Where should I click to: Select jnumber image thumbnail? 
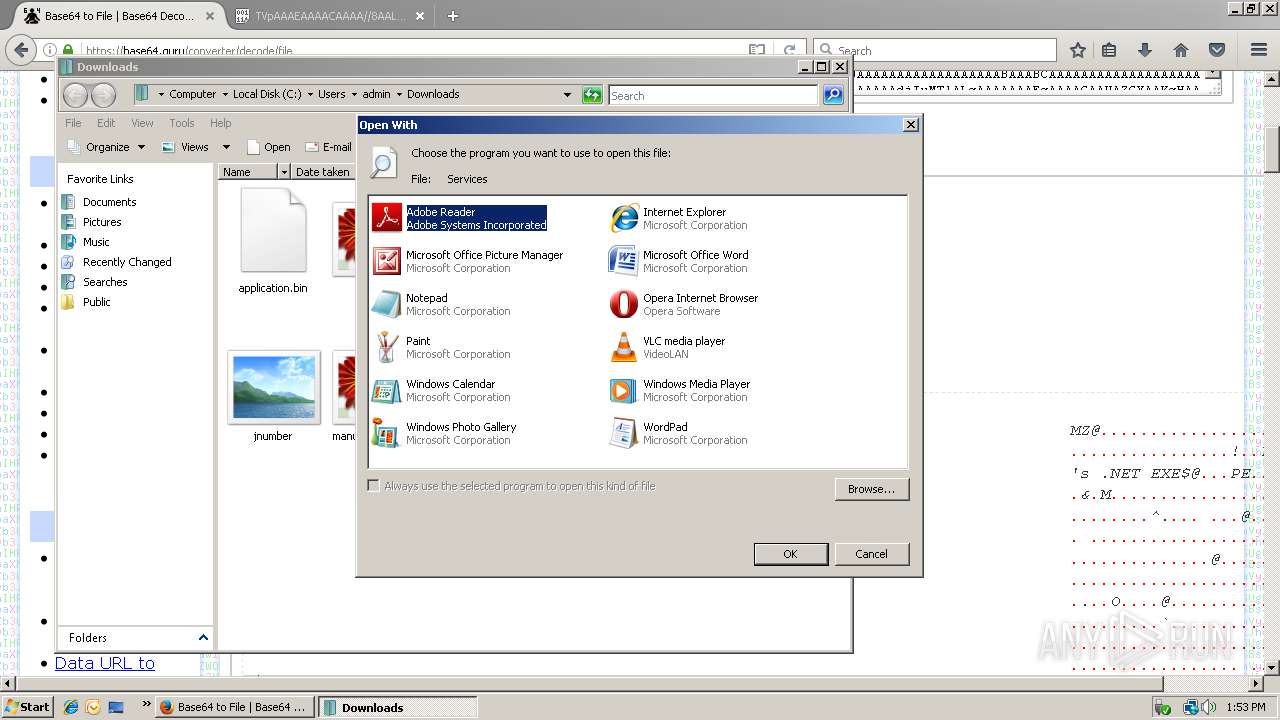273,387
